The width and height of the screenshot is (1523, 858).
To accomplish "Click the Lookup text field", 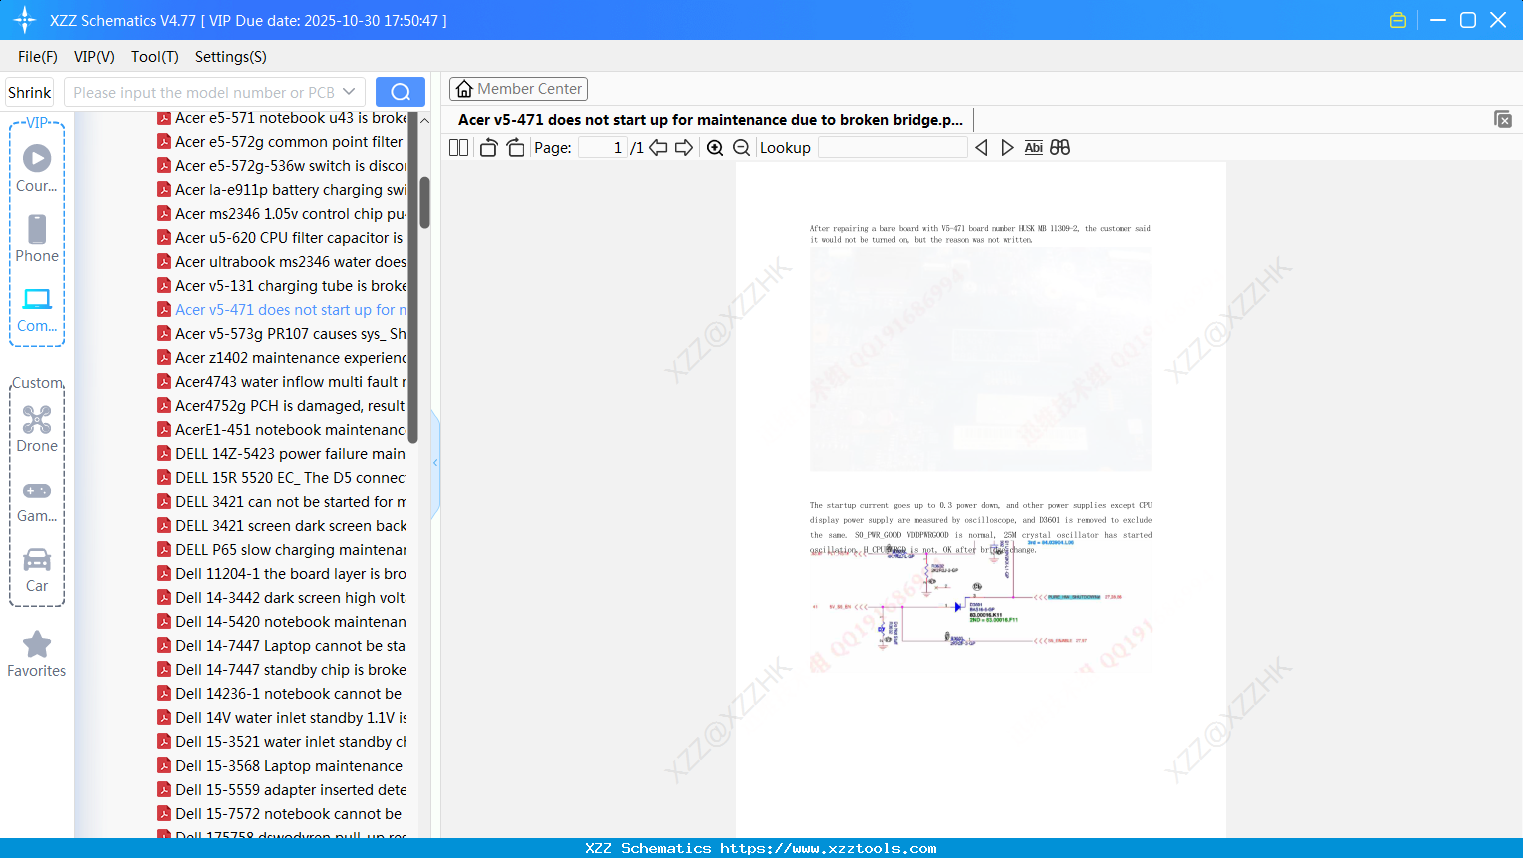I will click(x=893, y=148).
